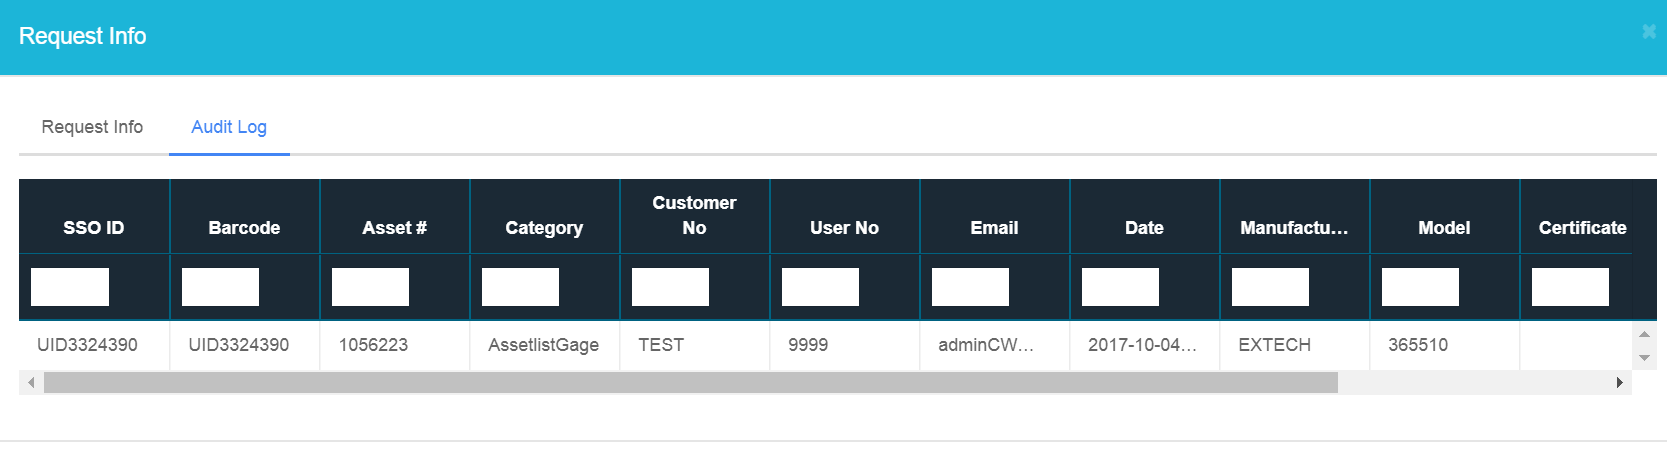Screen dimensions: 1667x450
Task: Click the Email column filter box
Action: (970, 287)
